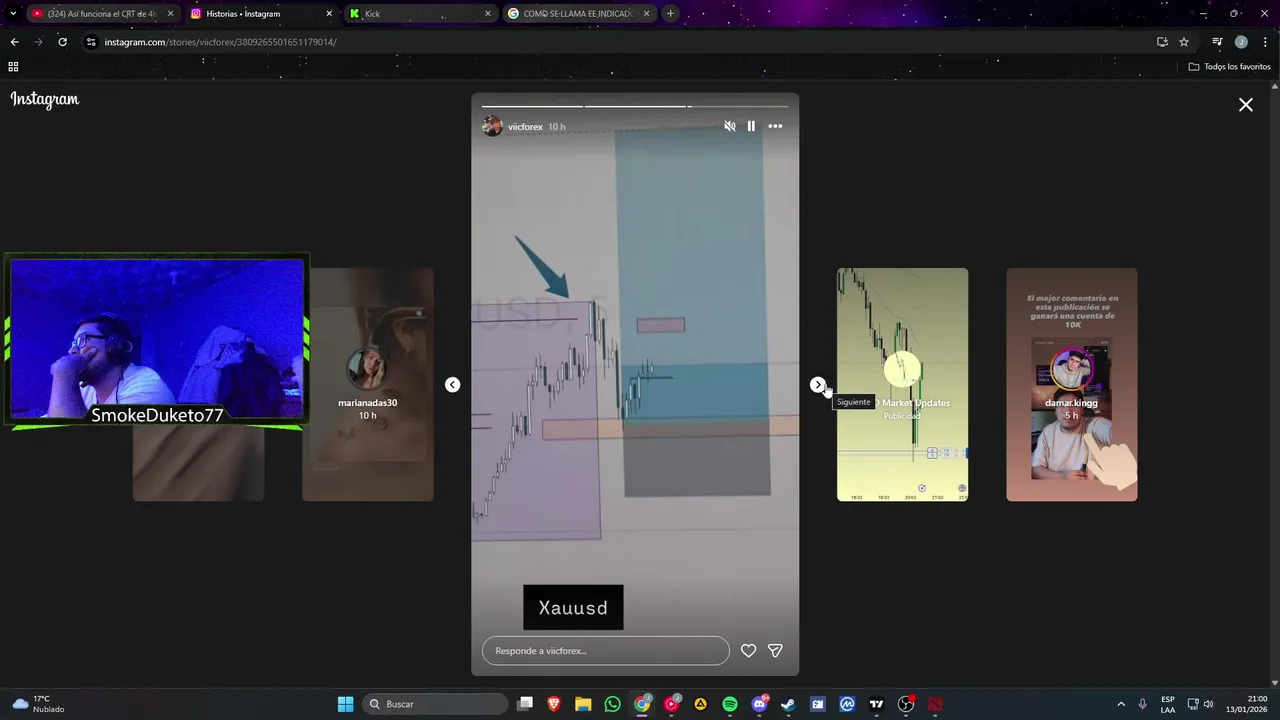The width and height of the screenshot is (1280, 720).
Task: Open the viicforex profile avatar
Action: 492,126
